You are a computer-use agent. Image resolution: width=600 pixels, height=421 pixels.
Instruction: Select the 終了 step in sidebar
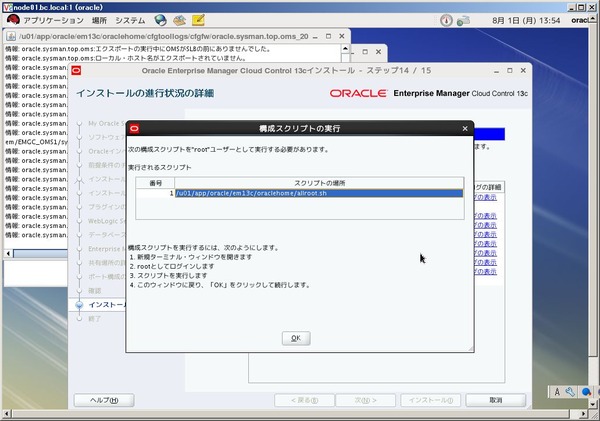click(94, 319)
